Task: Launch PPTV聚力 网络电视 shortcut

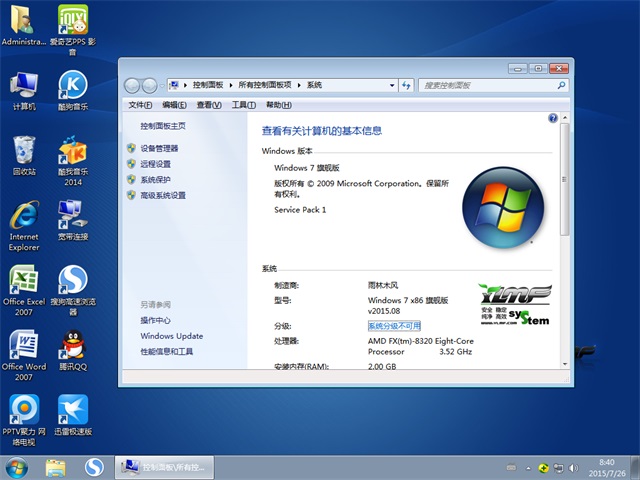Action: pos(24,420)
